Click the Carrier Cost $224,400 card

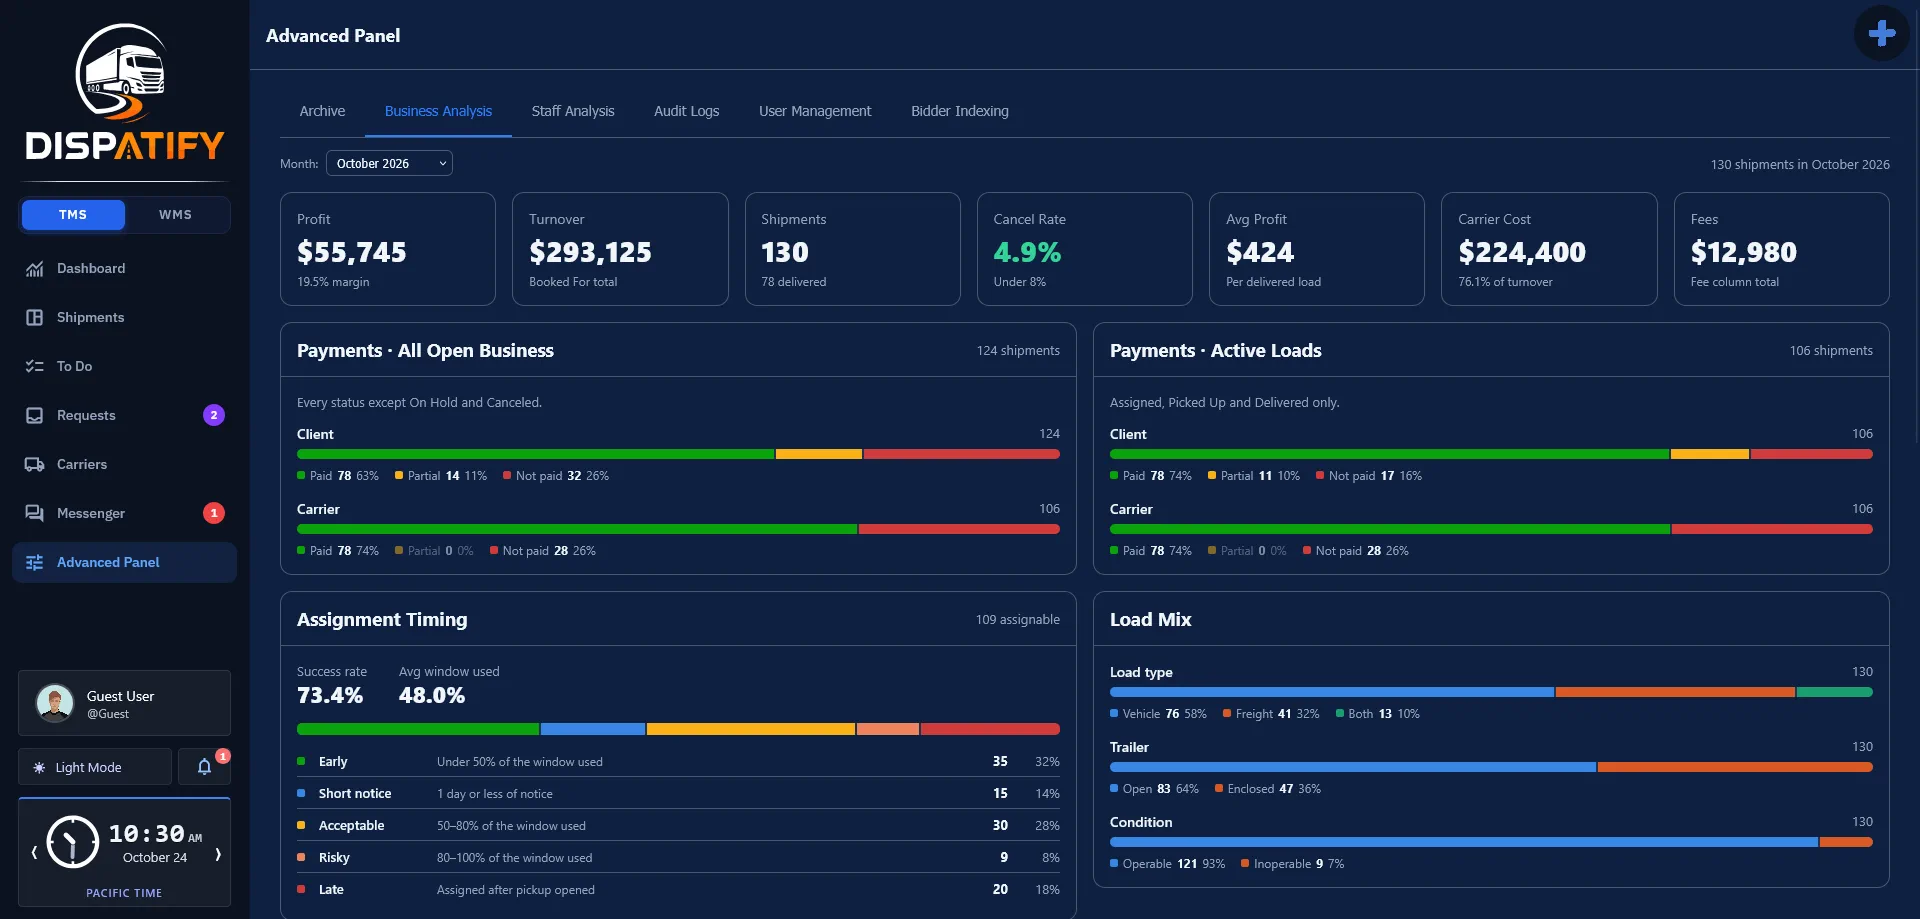[1549, 249]
